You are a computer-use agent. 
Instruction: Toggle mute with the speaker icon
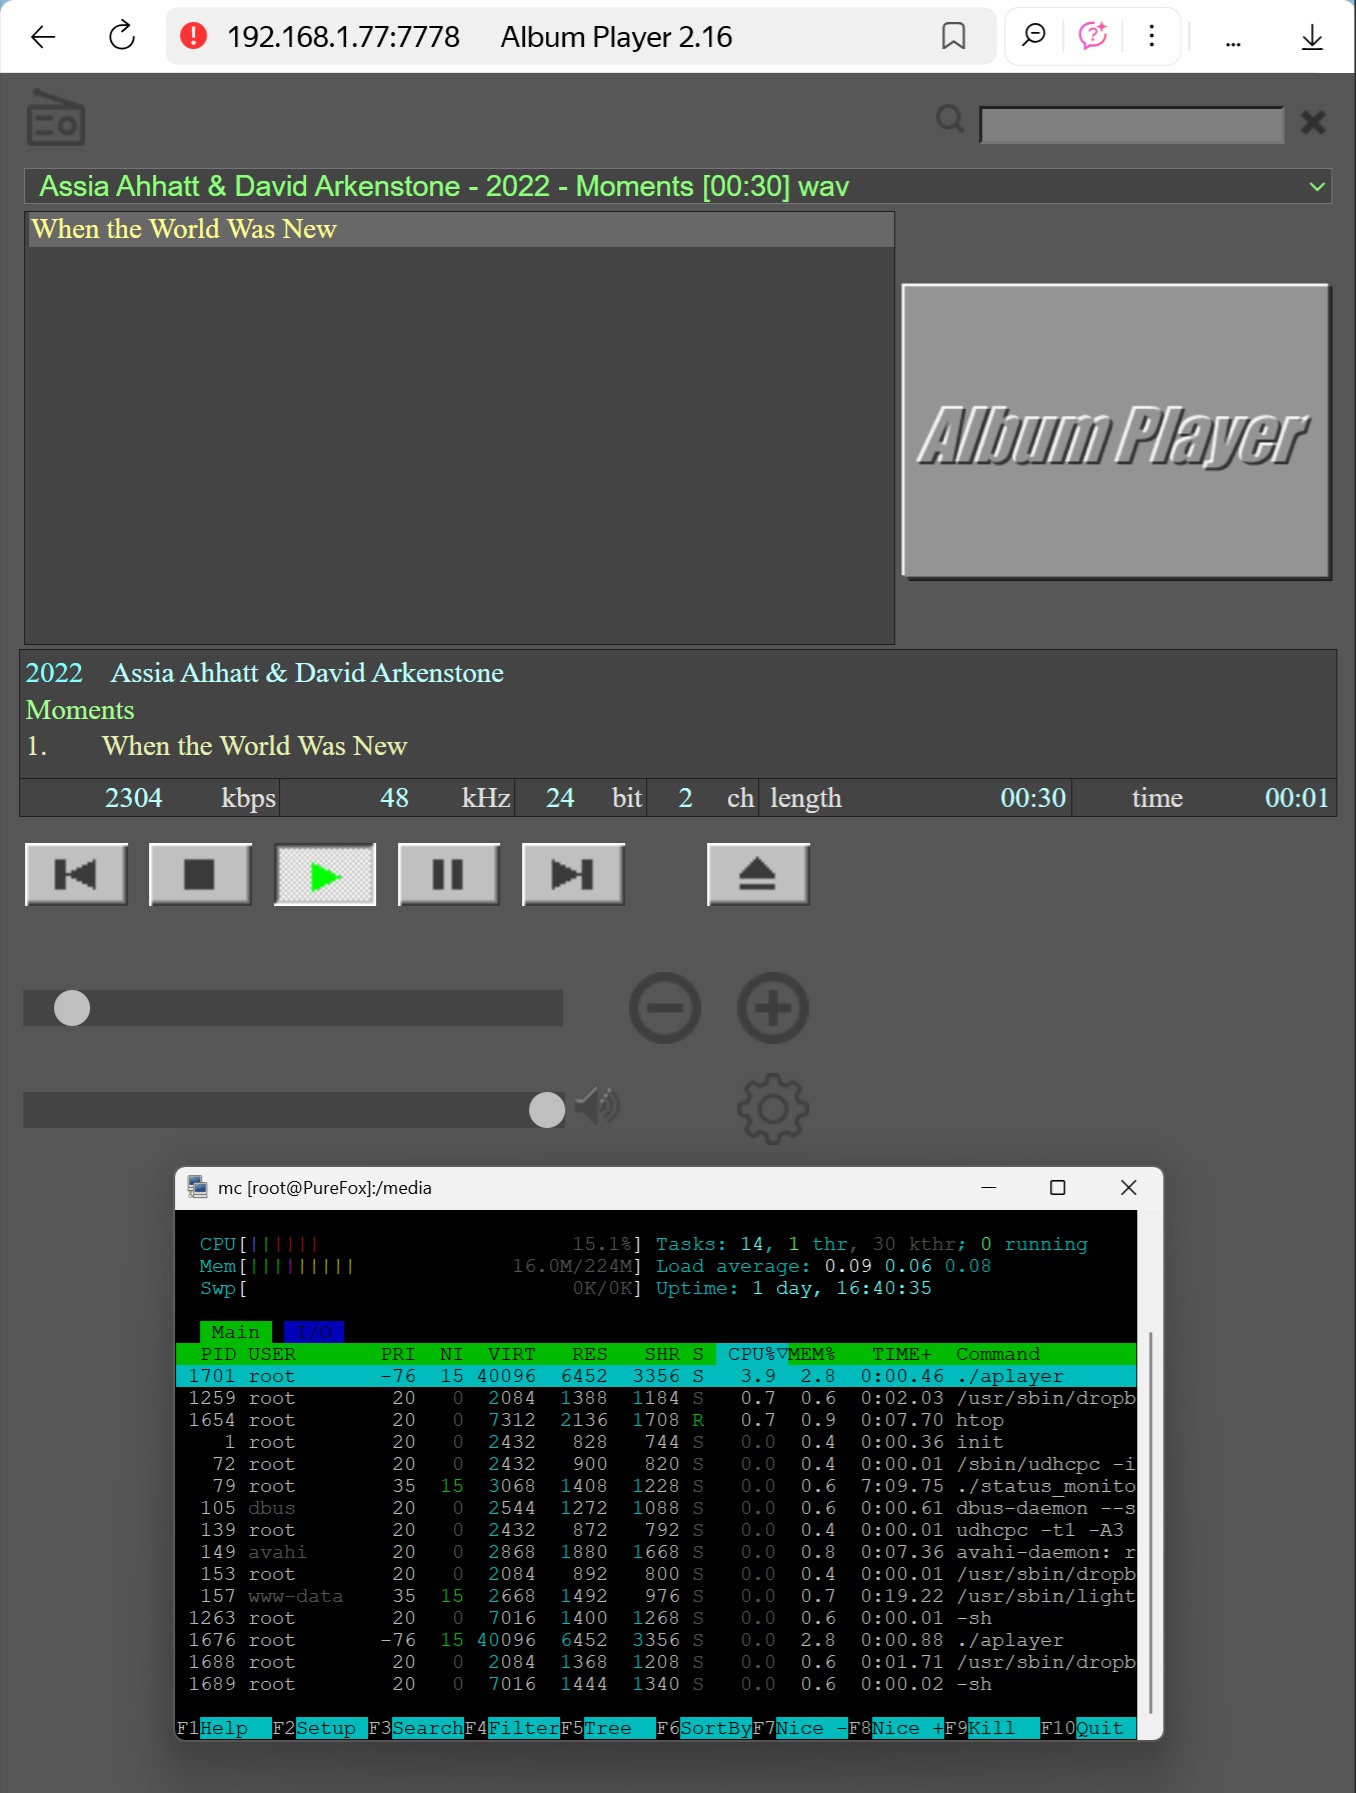pos(597,1106)
